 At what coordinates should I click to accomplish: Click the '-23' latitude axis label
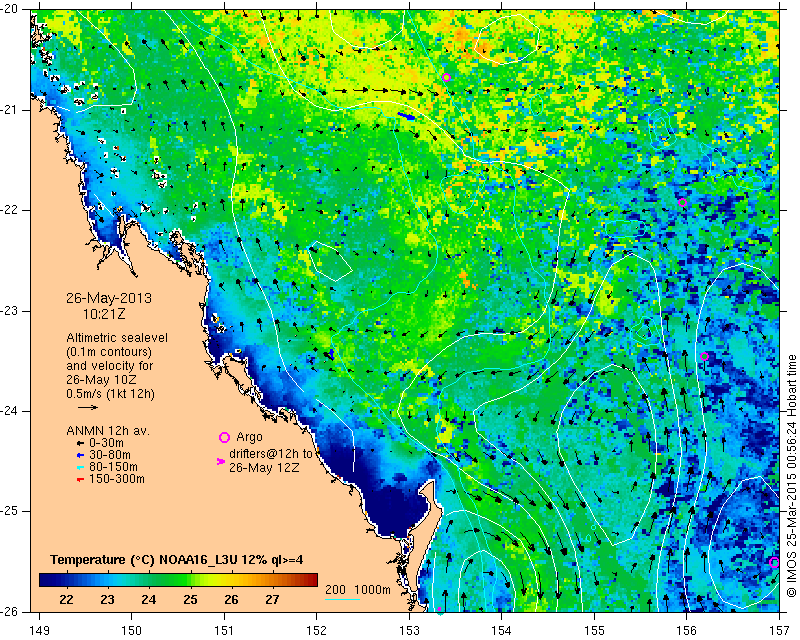coord(11,311)
